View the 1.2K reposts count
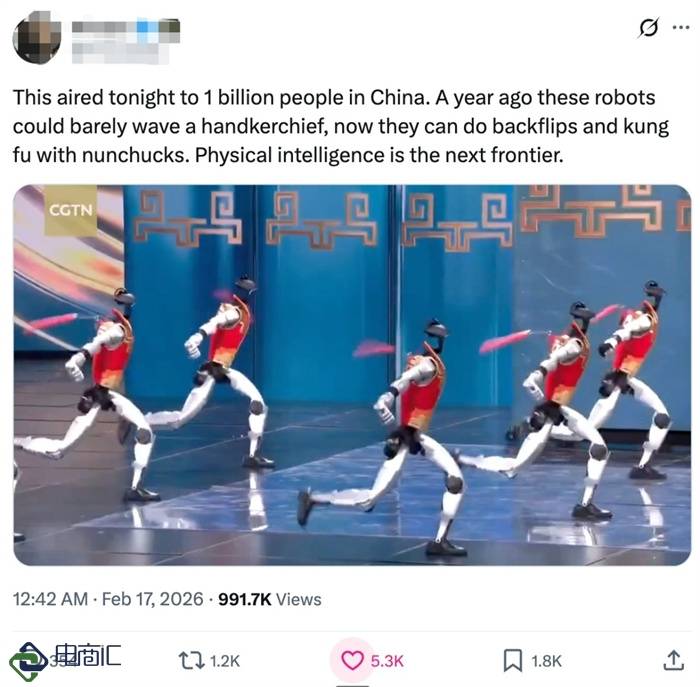This screenshot has height=687, width=700. [225, 661]
